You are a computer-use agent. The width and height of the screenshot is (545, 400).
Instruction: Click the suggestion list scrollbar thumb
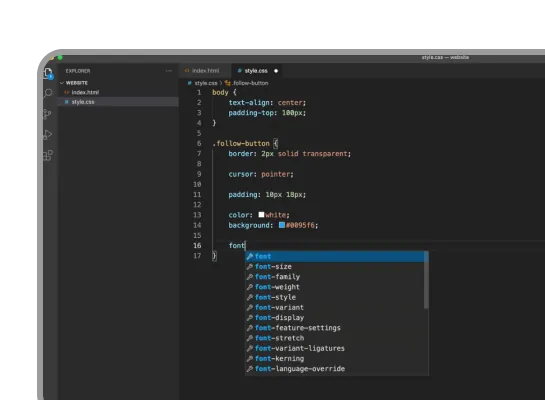[x=426, y=280]
